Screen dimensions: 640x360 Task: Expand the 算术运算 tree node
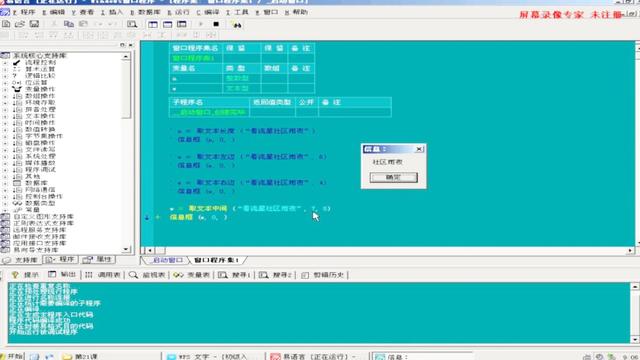[x=5, y=69]
